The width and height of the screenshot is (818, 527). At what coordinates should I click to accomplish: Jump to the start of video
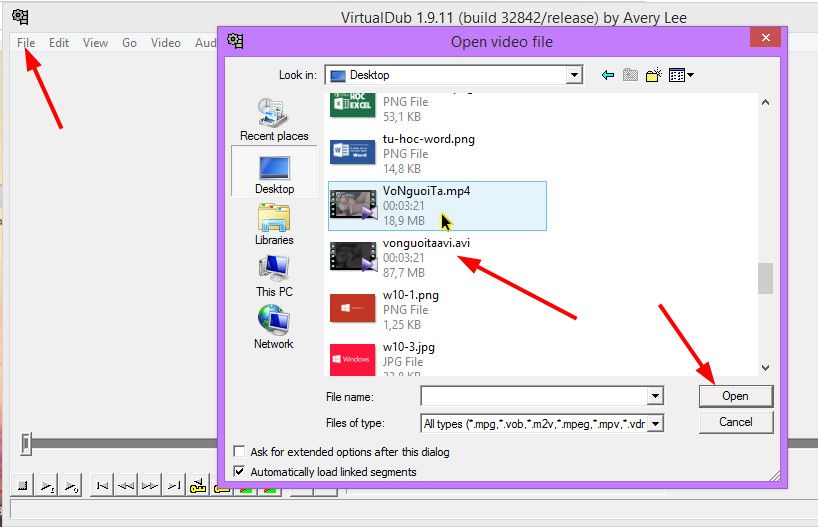tap(102, 486)
